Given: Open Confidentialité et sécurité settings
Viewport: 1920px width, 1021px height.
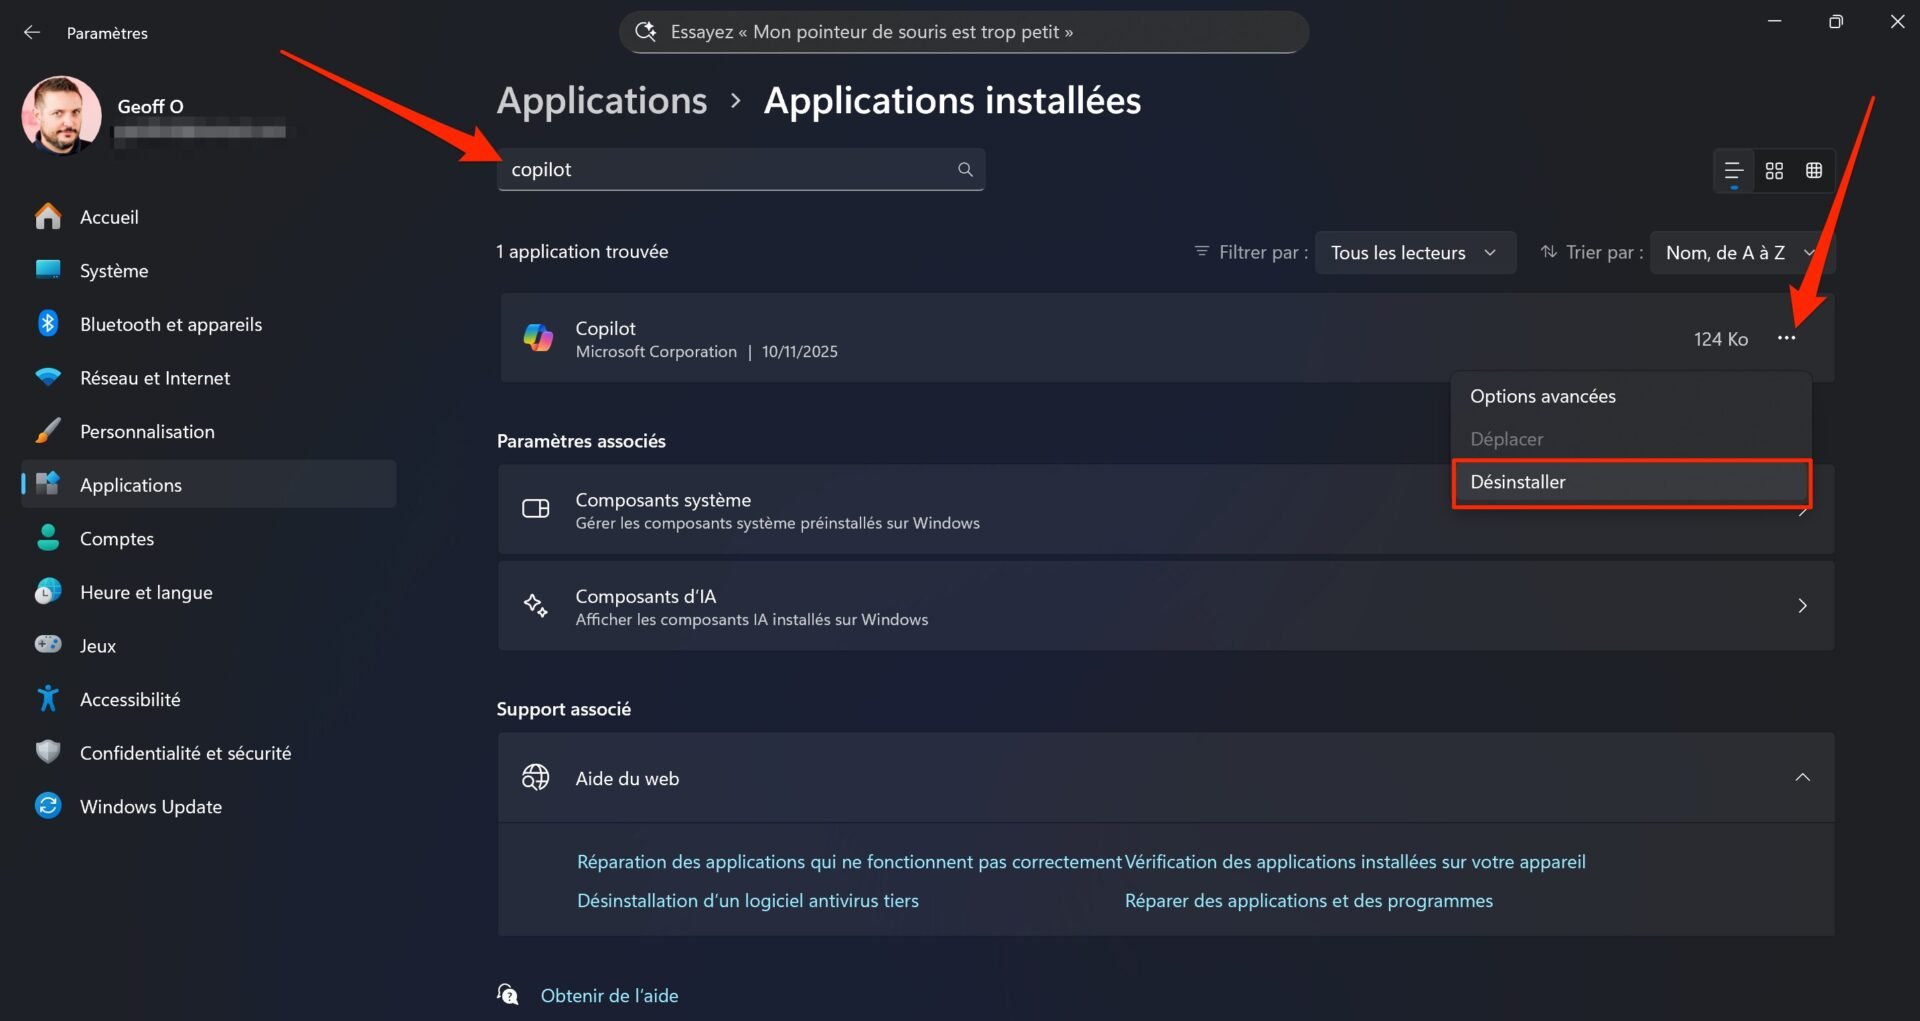Looking at the screenshot, I should 185,752.
